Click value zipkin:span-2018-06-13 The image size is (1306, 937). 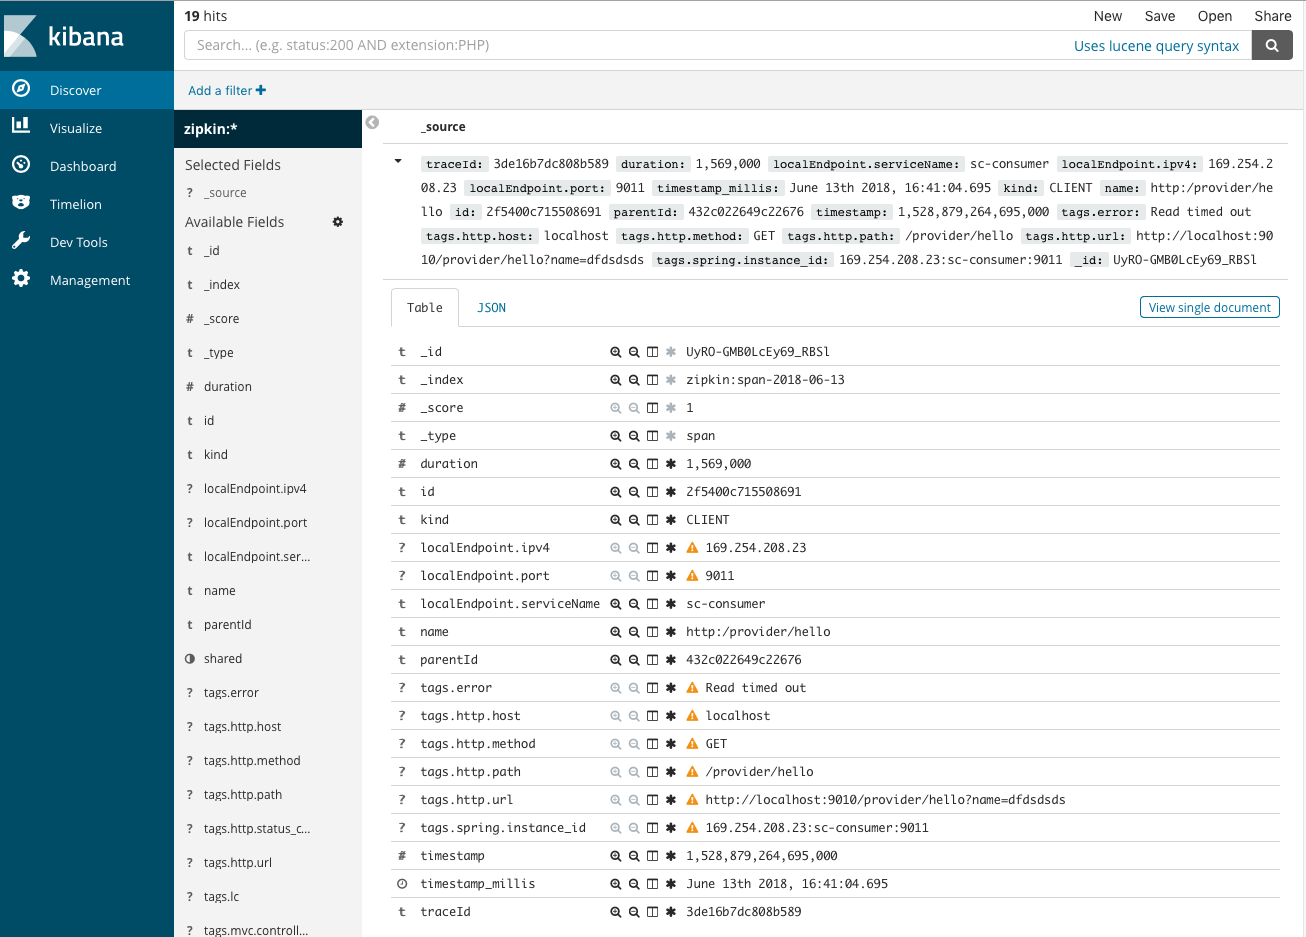click(765, 380)
